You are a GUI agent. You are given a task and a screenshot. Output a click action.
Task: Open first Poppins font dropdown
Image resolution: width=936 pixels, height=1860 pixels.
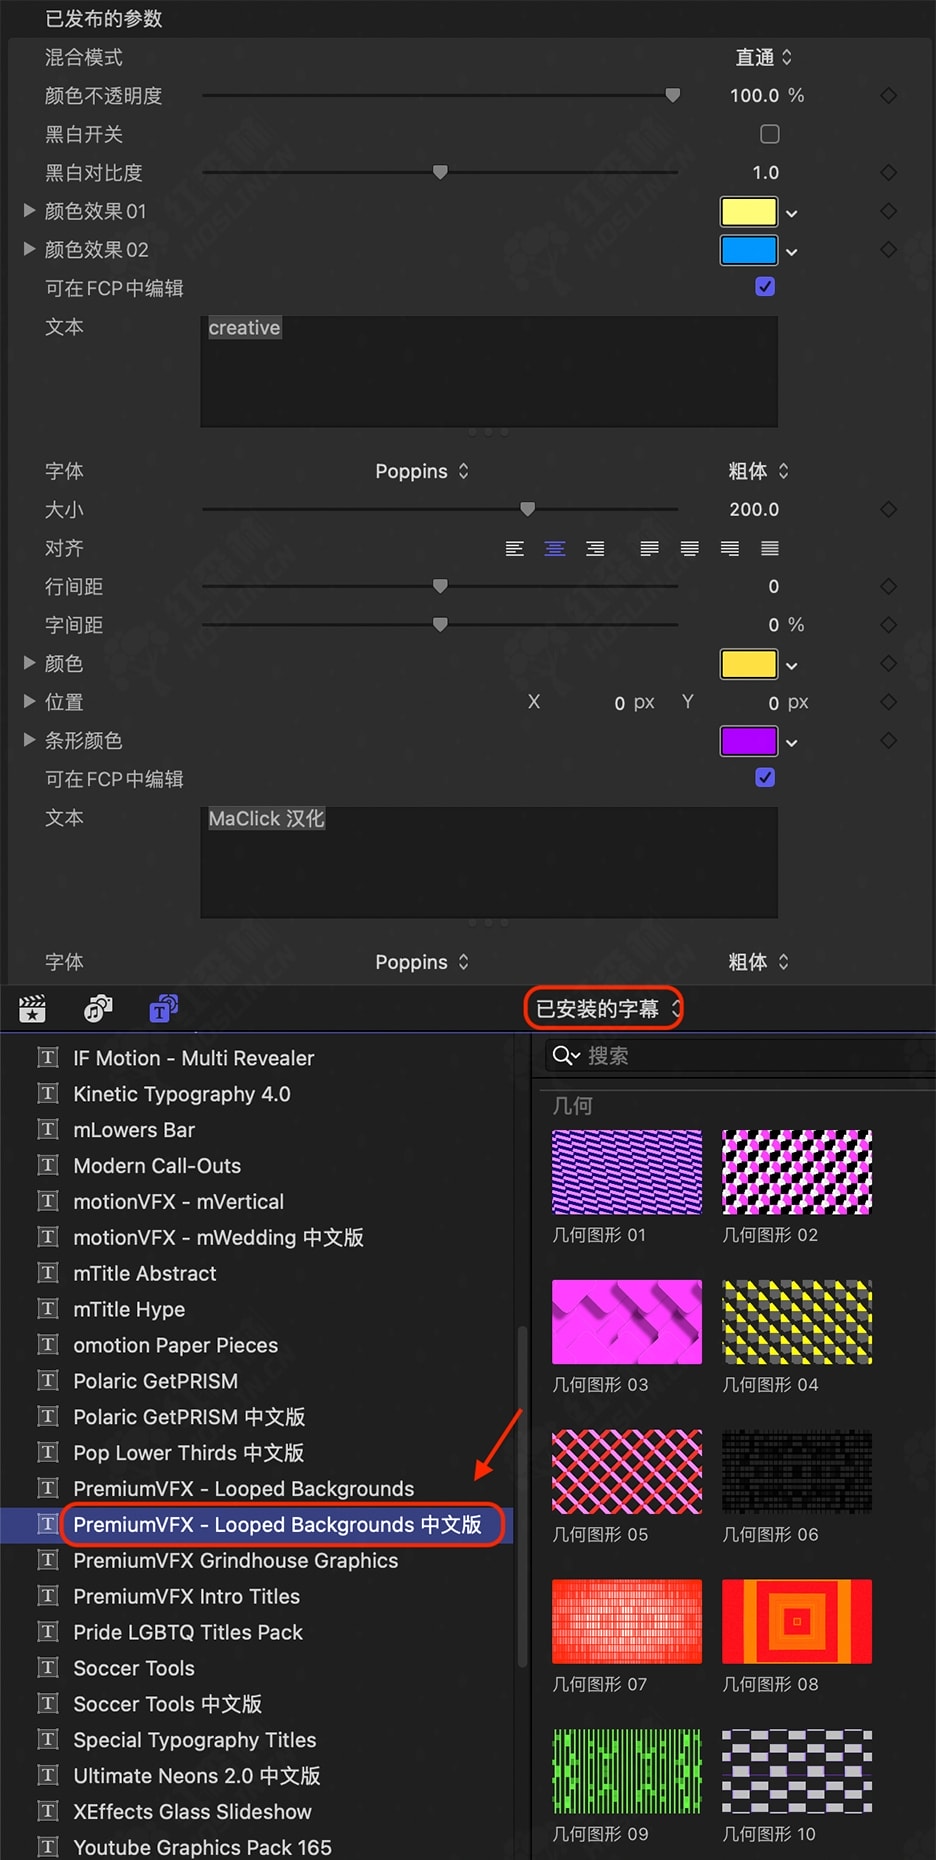(x=422, y=471)
